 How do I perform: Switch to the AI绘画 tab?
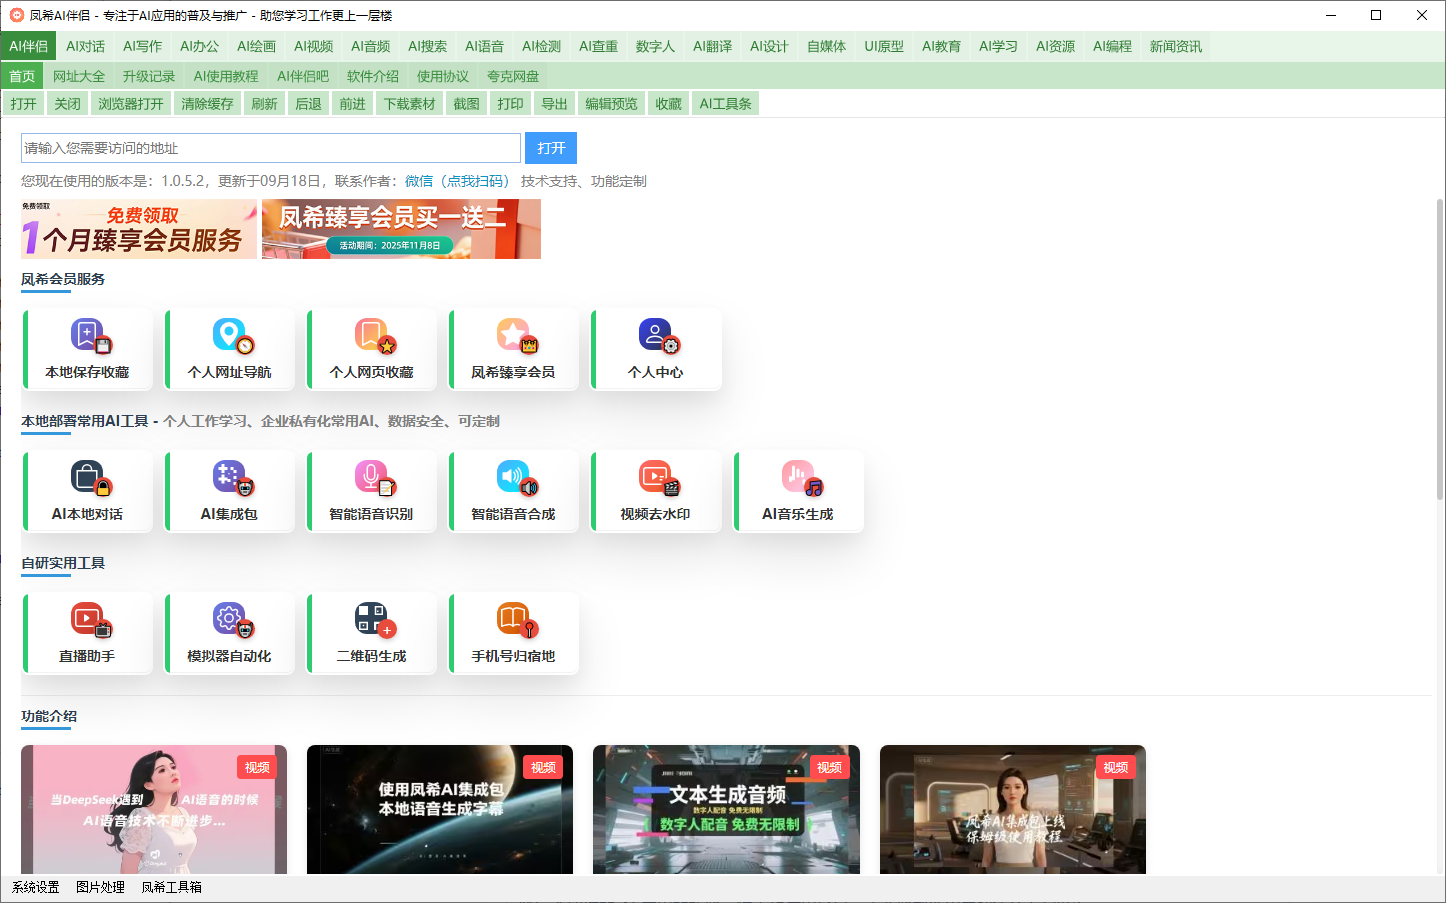[257, 46]
